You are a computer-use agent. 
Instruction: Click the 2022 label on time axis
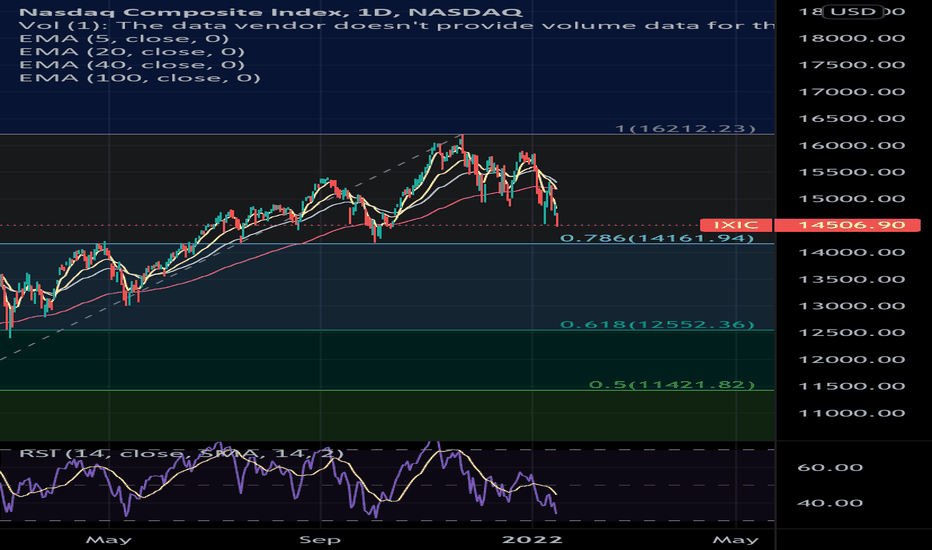tap(532, 540)
